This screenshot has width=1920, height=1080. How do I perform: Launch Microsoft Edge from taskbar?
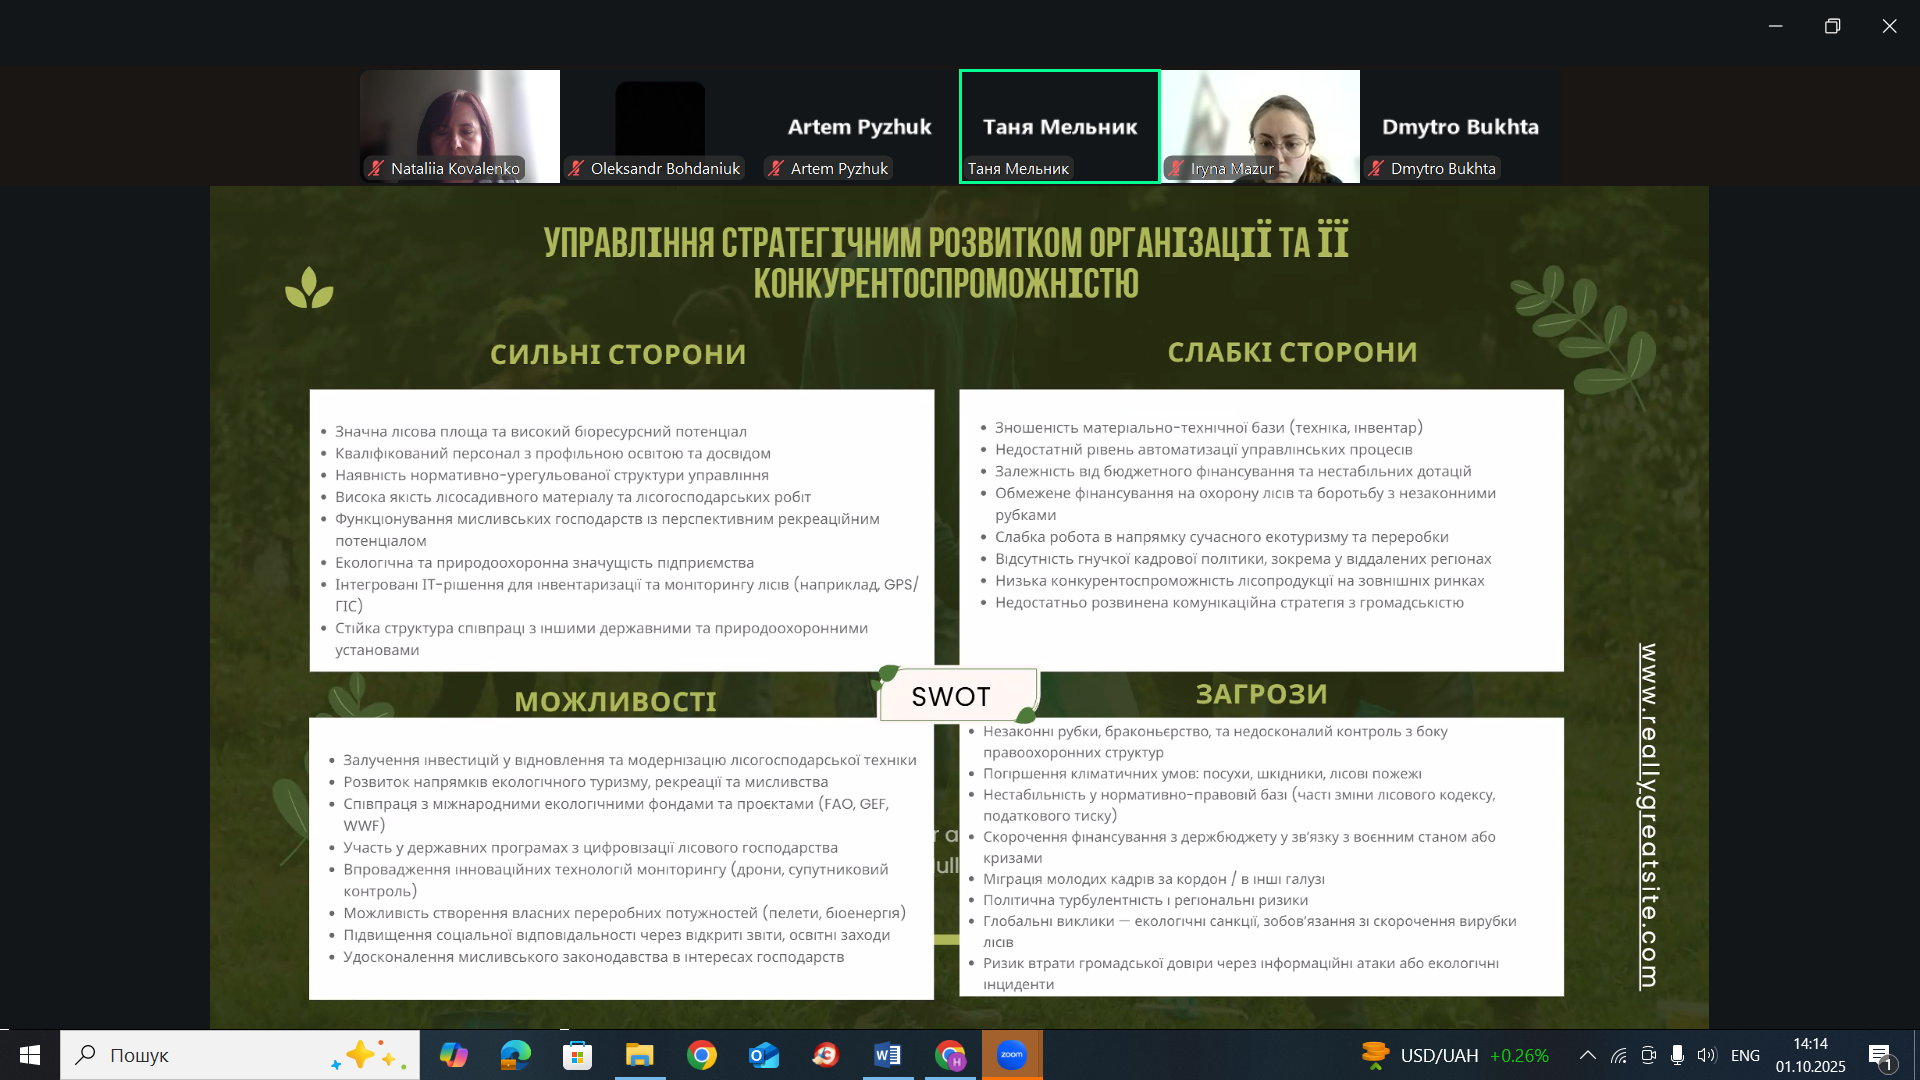(x=515, y=1055)
